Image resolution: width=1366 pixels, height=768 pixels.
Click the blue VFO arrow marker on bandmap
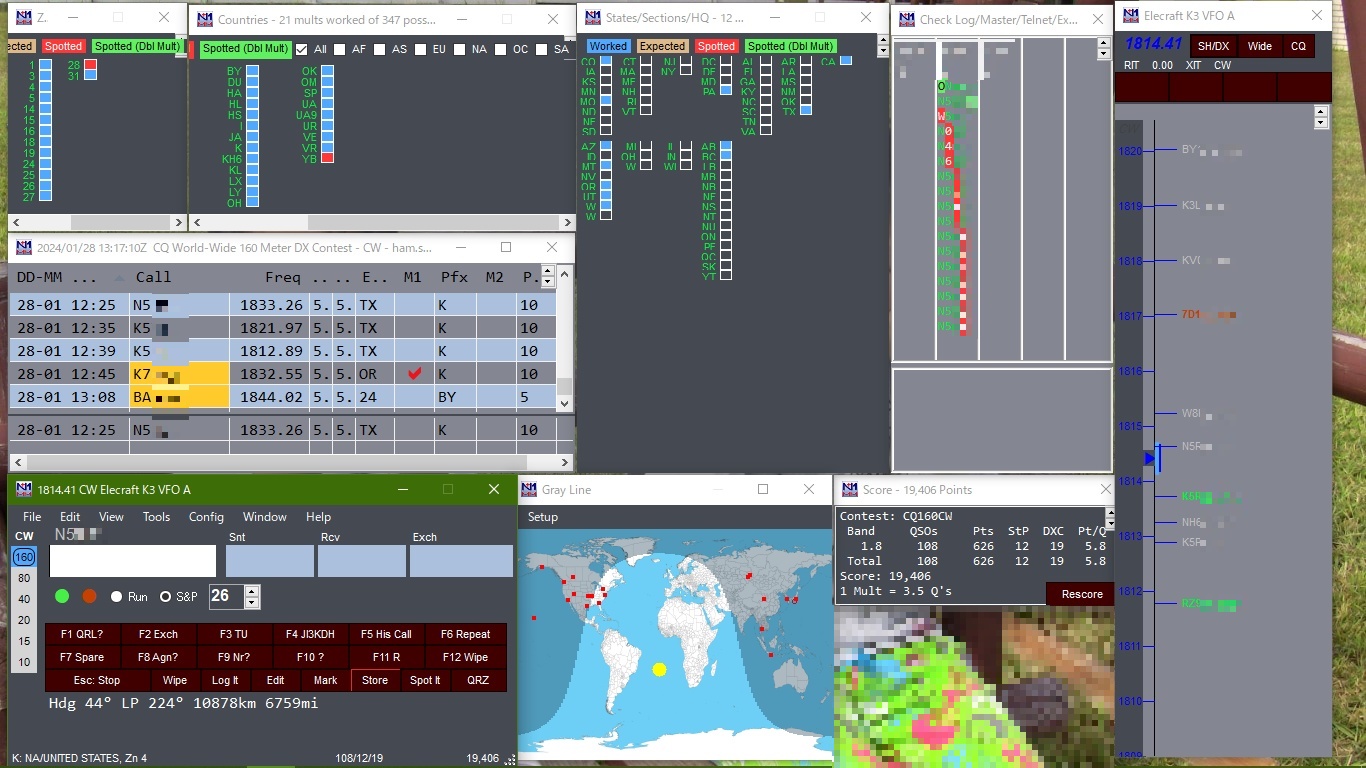(1150, 458)
